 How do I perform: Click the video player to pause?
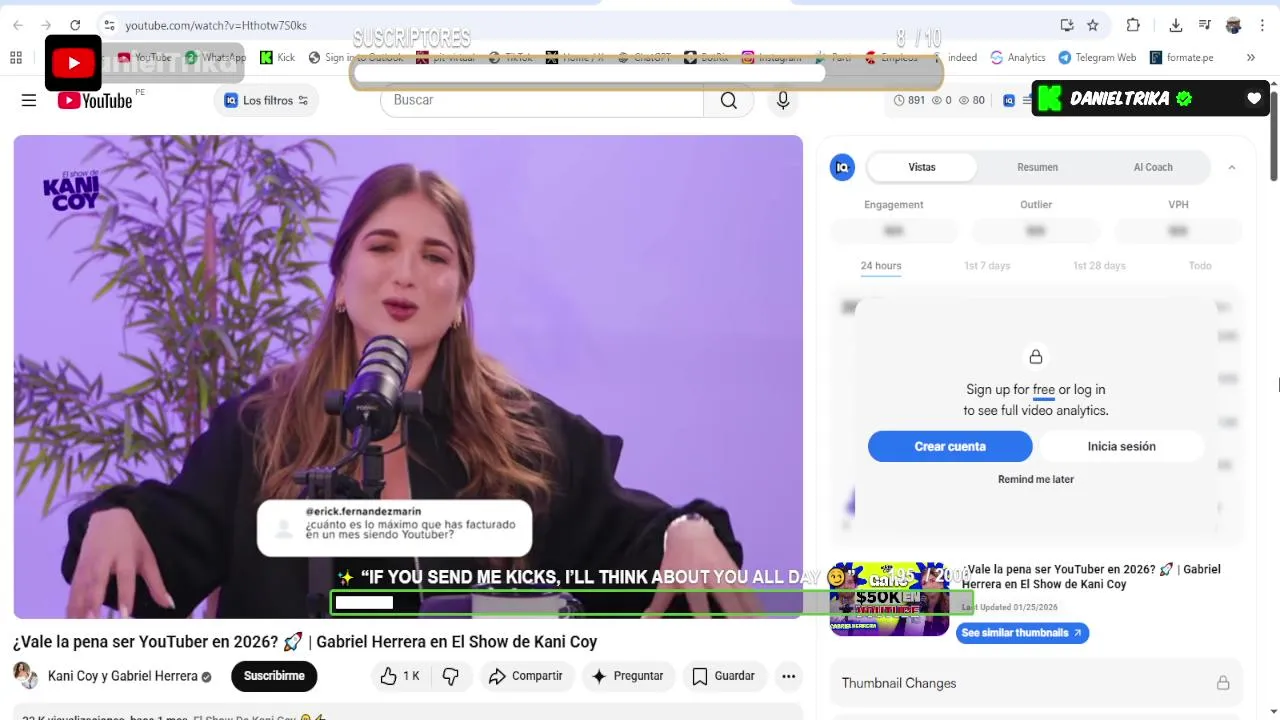[408, 376]
